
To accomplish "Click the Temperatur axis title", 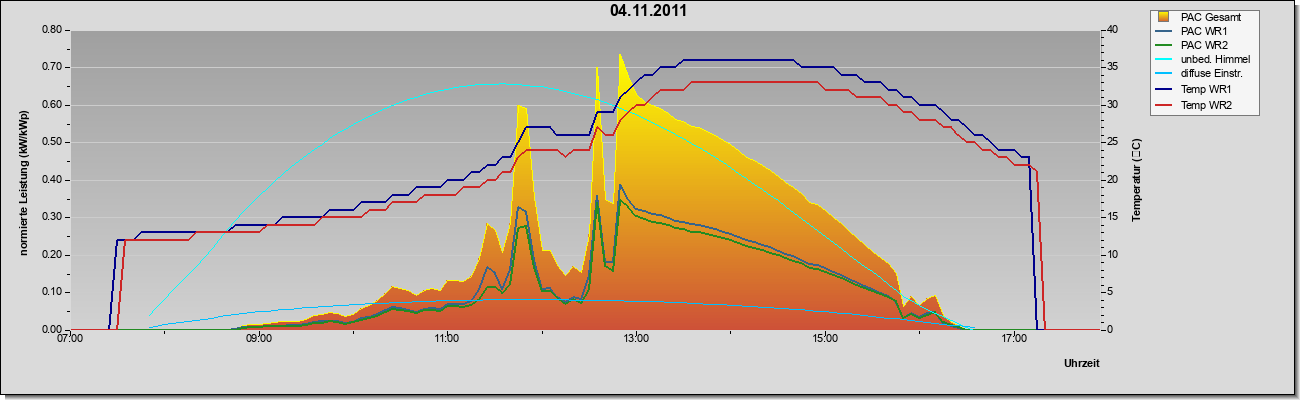I will coord(1136,180).
